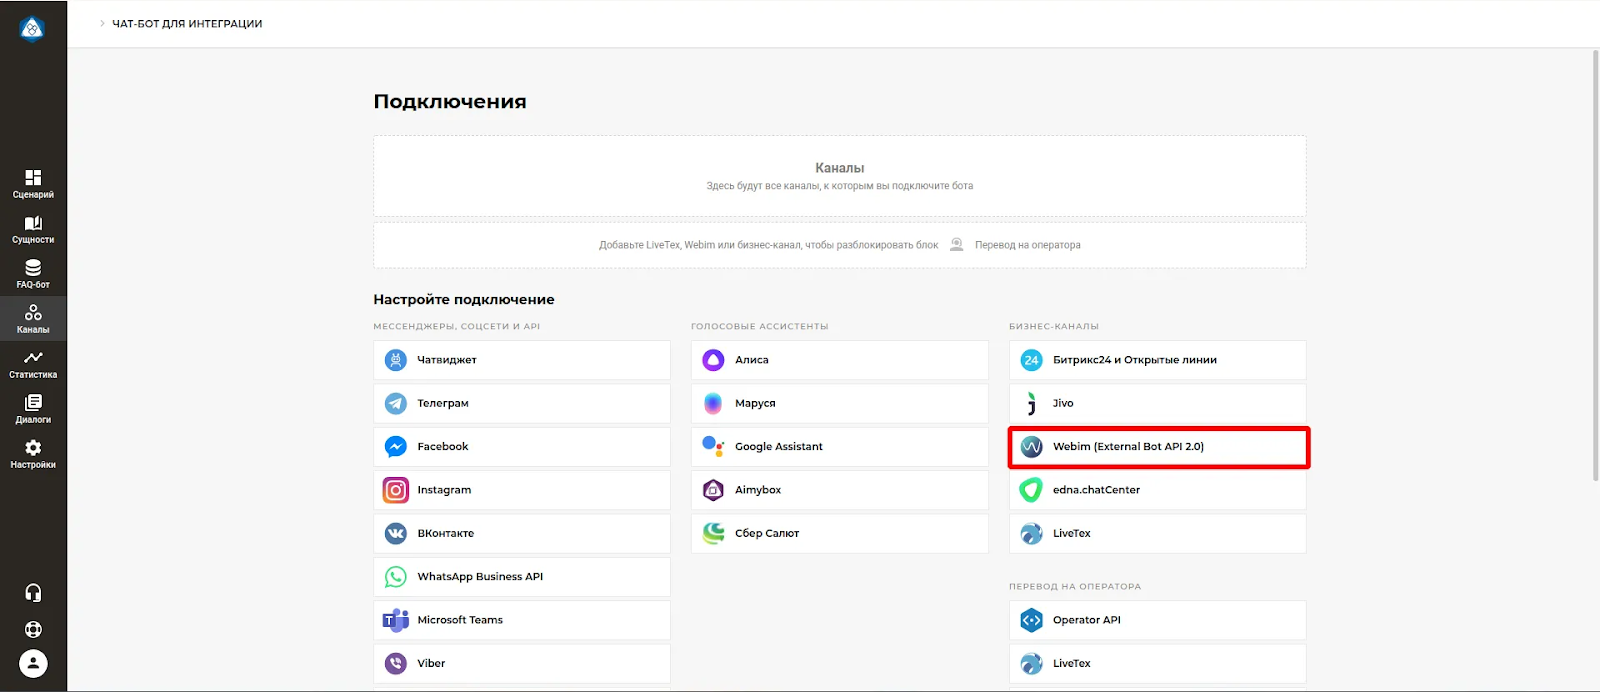Pick the Operator API option
This screenshot has height=692, width=1600.
pos(1157,620)
